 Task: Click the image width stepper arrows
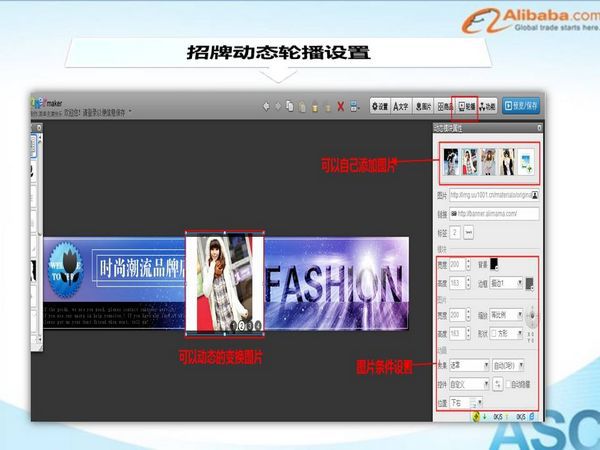pyautogui.click(x=468, y=315)
